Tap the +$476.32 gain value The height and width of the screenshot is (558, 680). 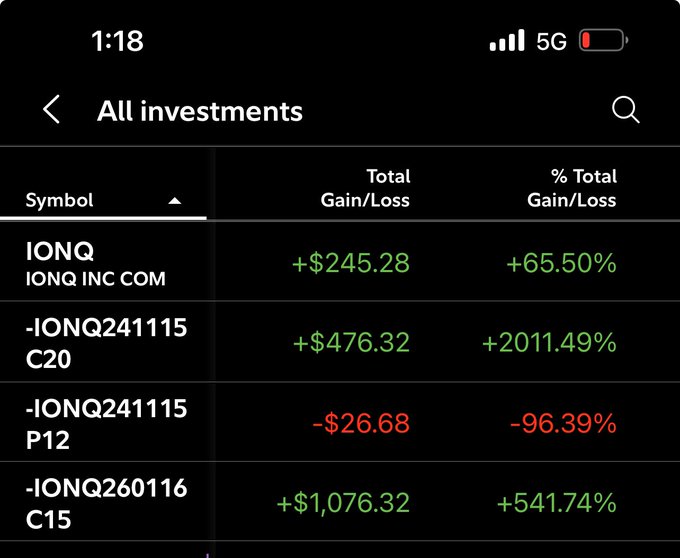351,343
